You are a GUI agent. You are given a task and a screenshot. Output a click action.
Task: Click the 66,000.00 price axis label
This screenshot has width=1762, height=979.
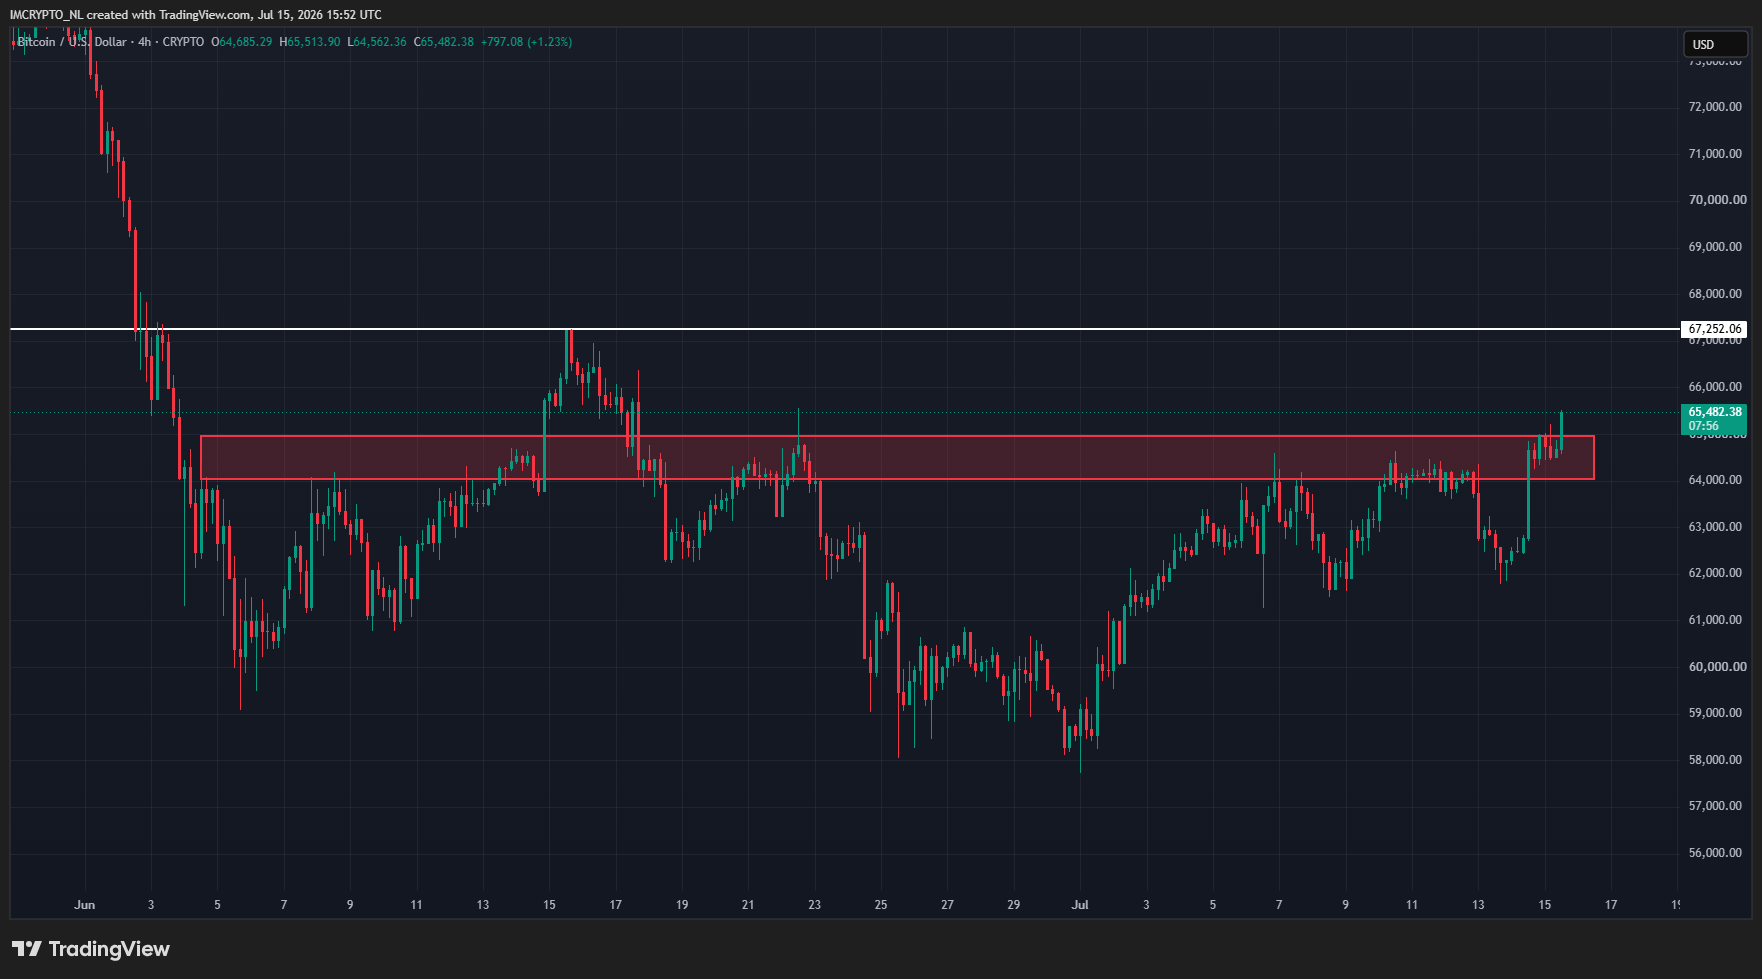click(x=1715, y=387)
